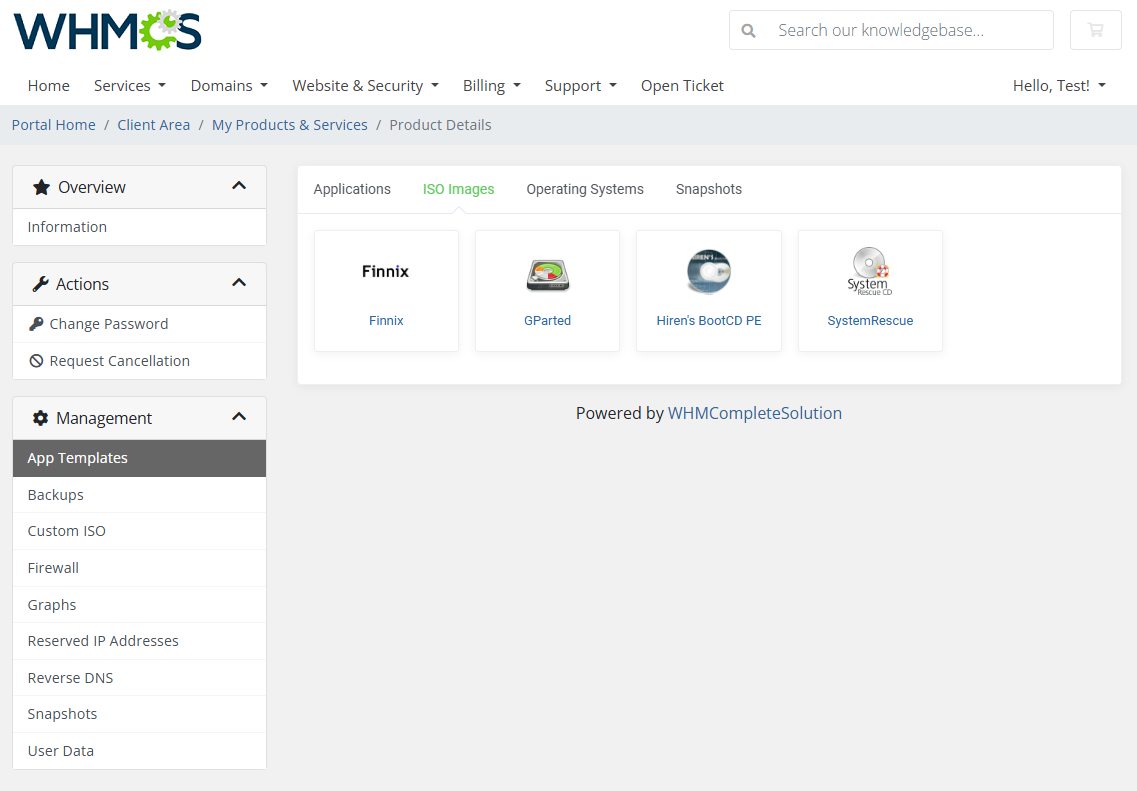This screenshot has height=791, width=1137.
Task: Open Information in Overview sidebar
Action: click(139, 227)
